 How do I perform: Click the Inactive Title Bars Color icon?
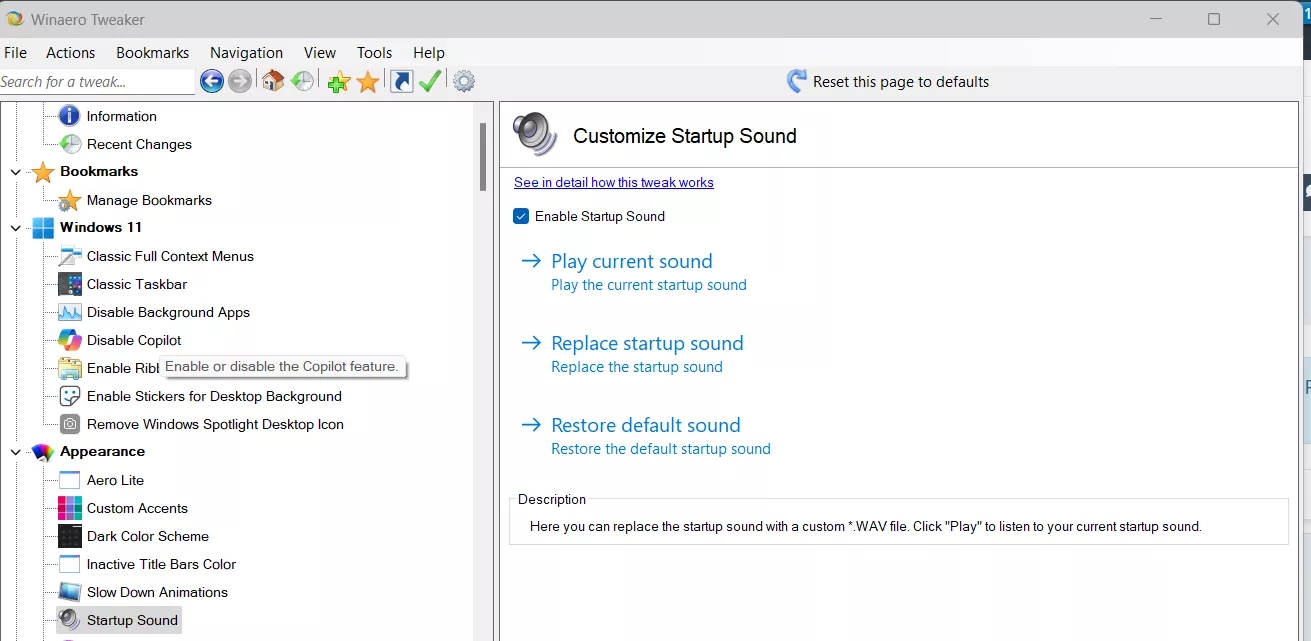[x=70, y=564]
